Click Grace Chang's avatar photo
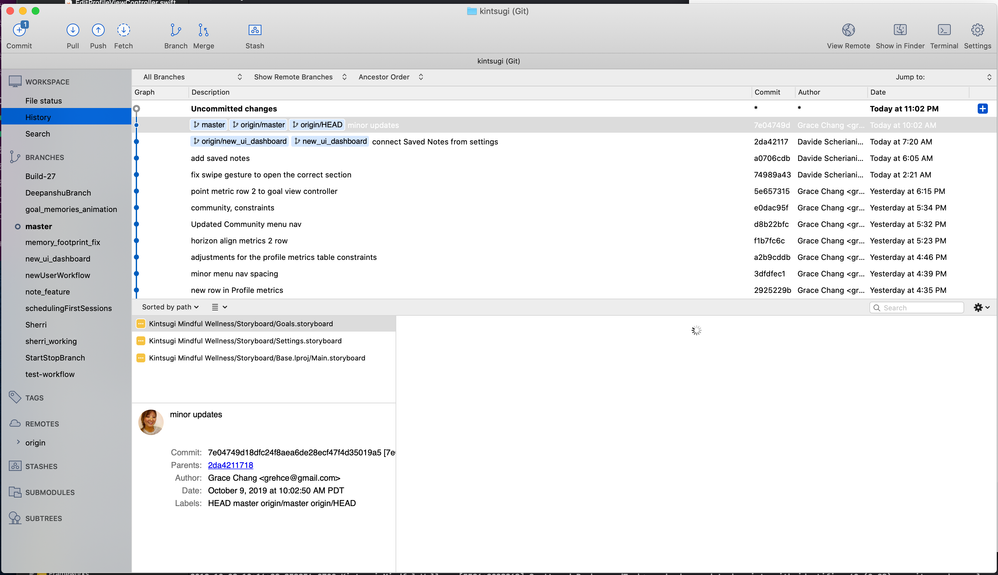The image size is (998, 575). [x=151, y=422]
